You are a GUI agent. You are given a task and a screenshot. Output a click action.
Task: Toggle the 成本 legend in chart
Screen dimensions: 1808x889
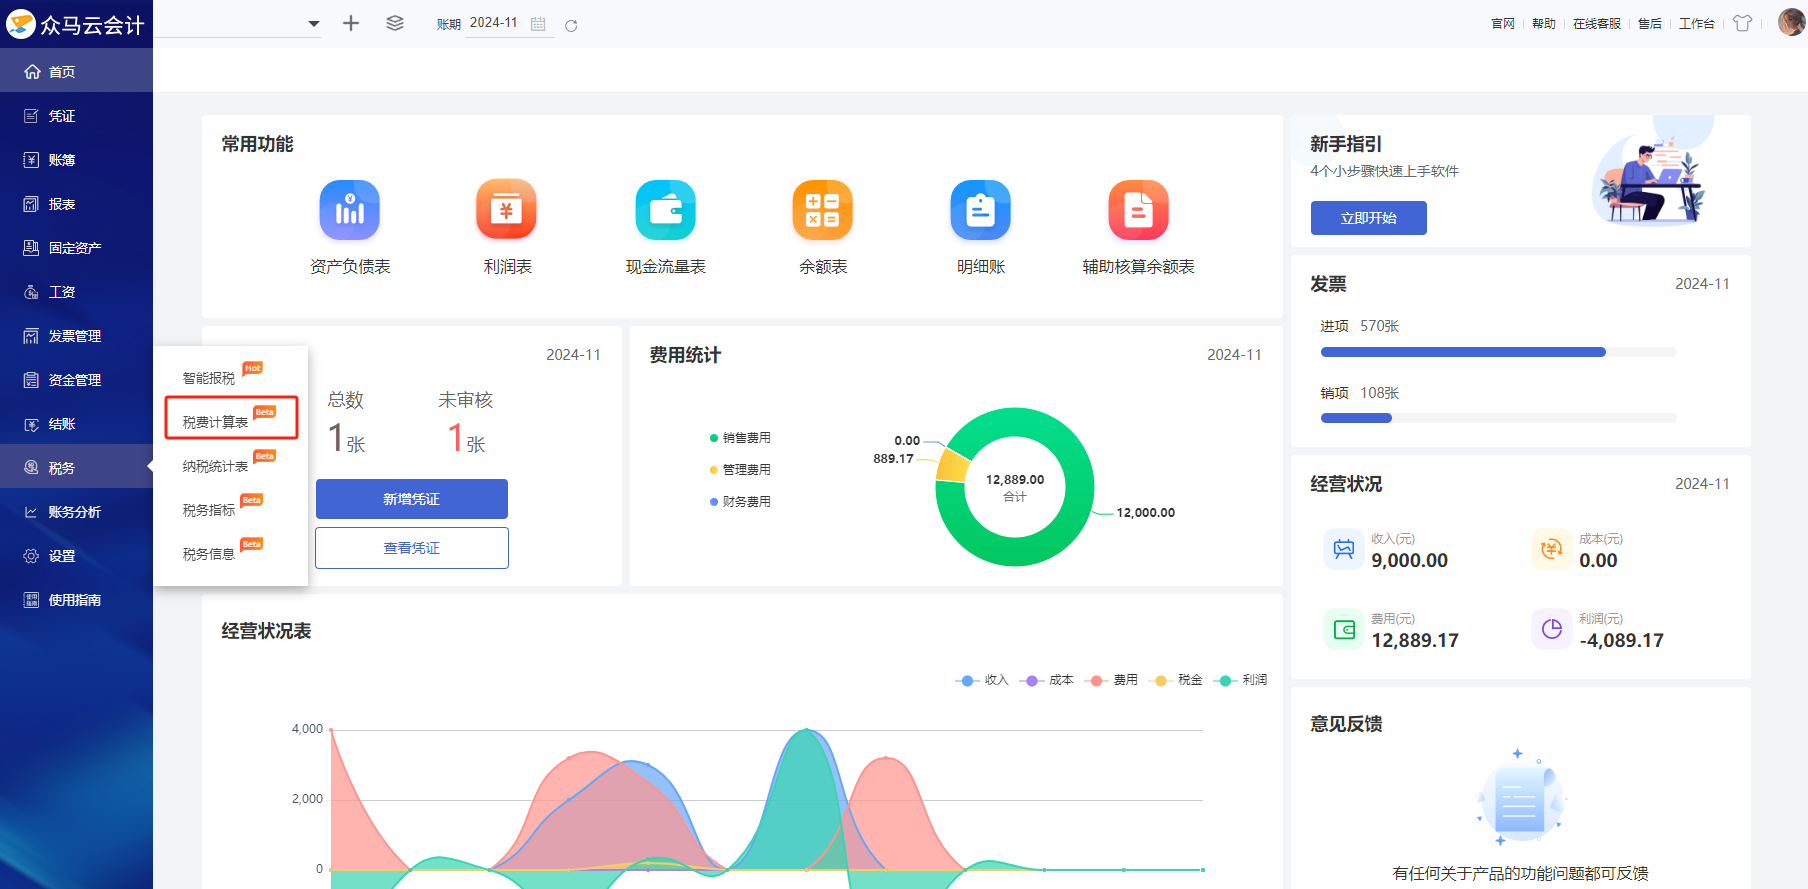coord(1047,680)
